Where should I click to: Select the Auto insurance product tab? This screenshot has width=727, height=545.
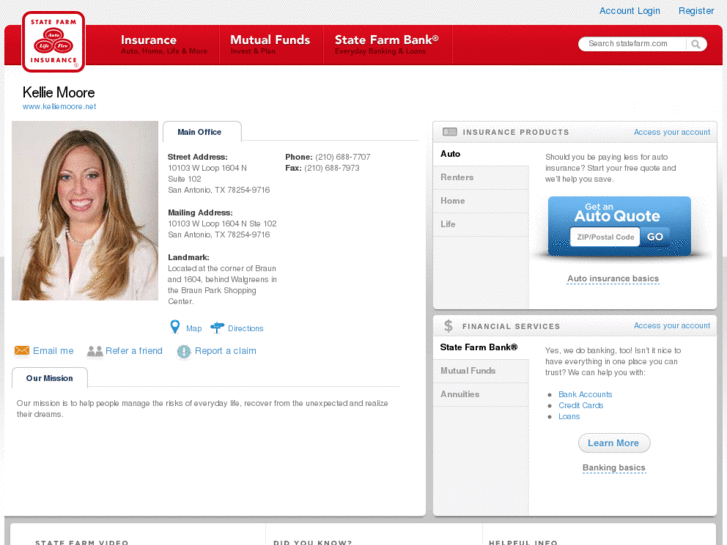[x=481, y=154]
